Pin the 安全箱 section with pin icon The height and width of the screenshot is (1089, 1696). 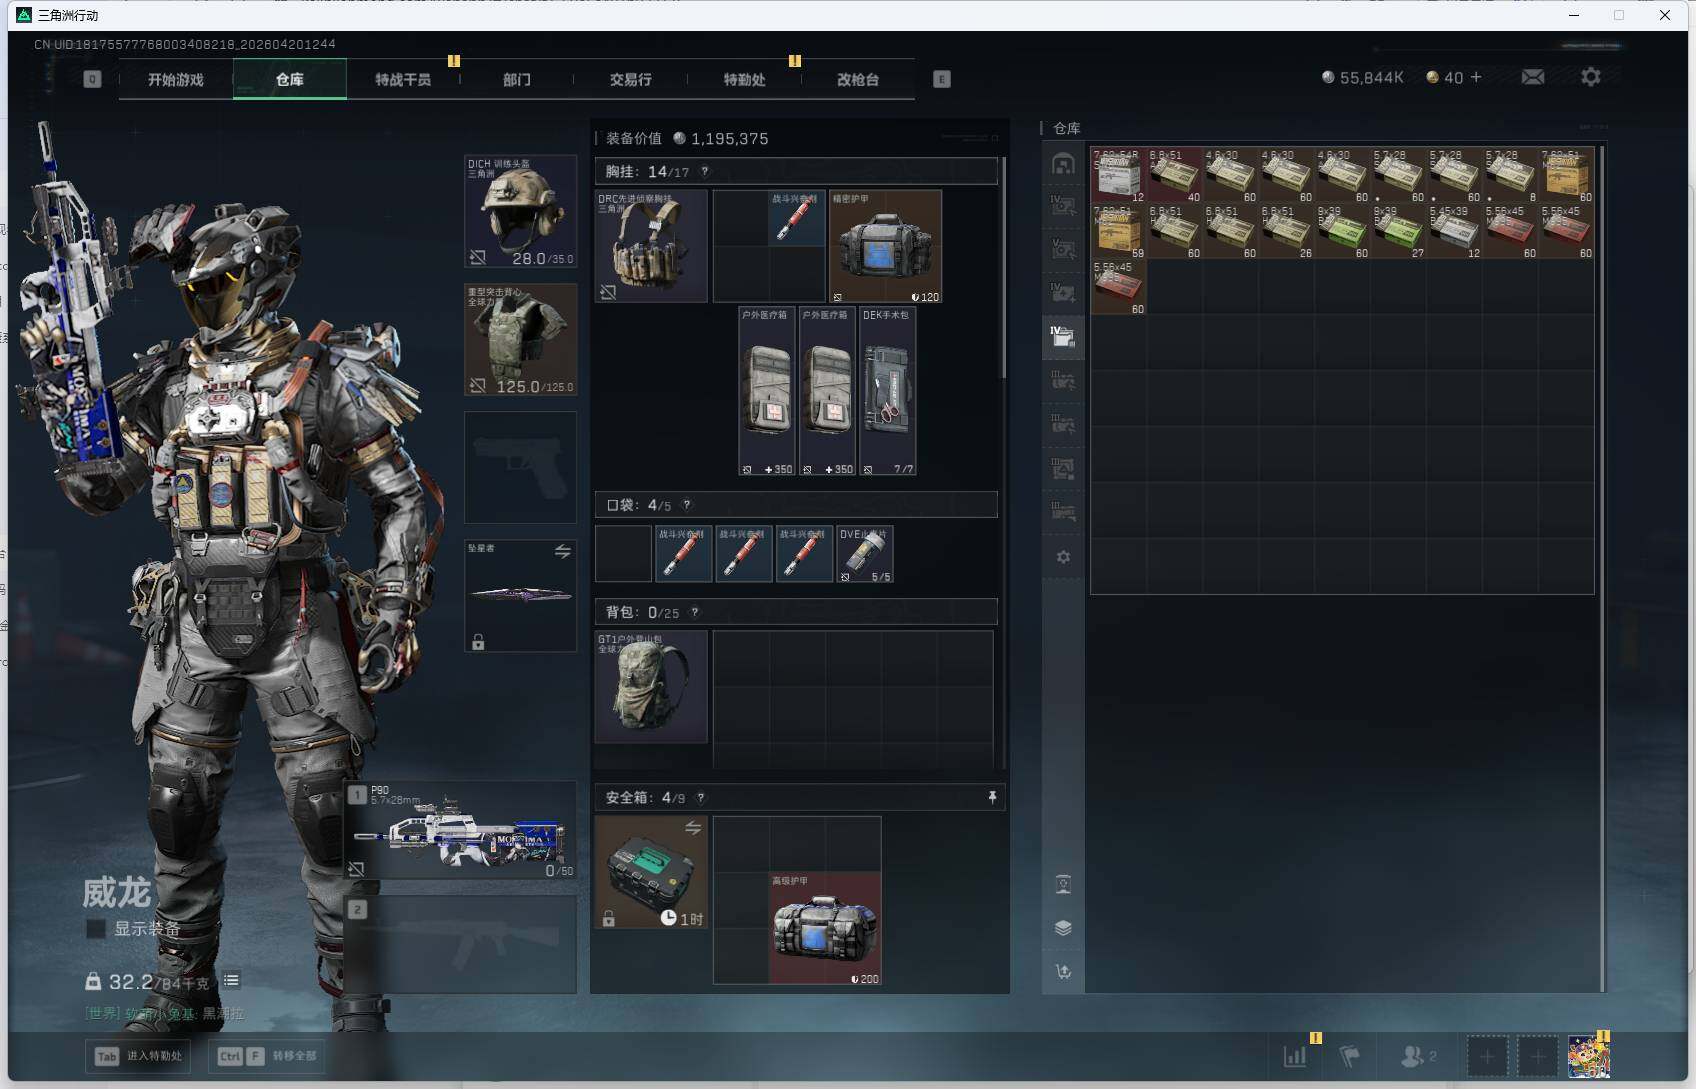[x=992, y=797]
